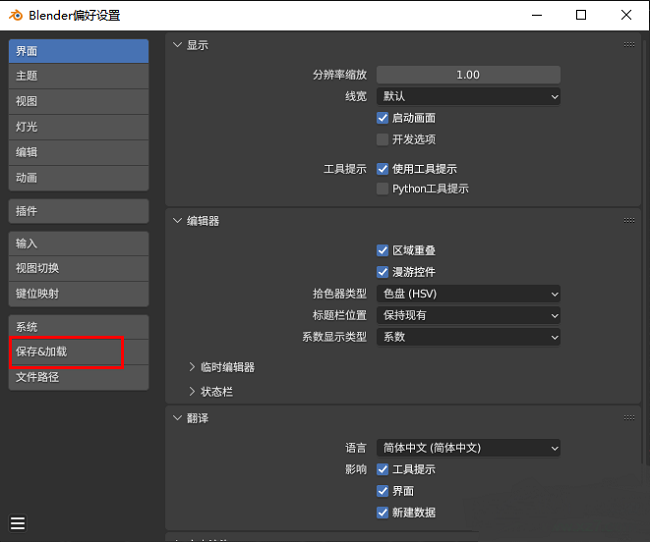Click the Blender logo in title bar

tap(16, 15)
